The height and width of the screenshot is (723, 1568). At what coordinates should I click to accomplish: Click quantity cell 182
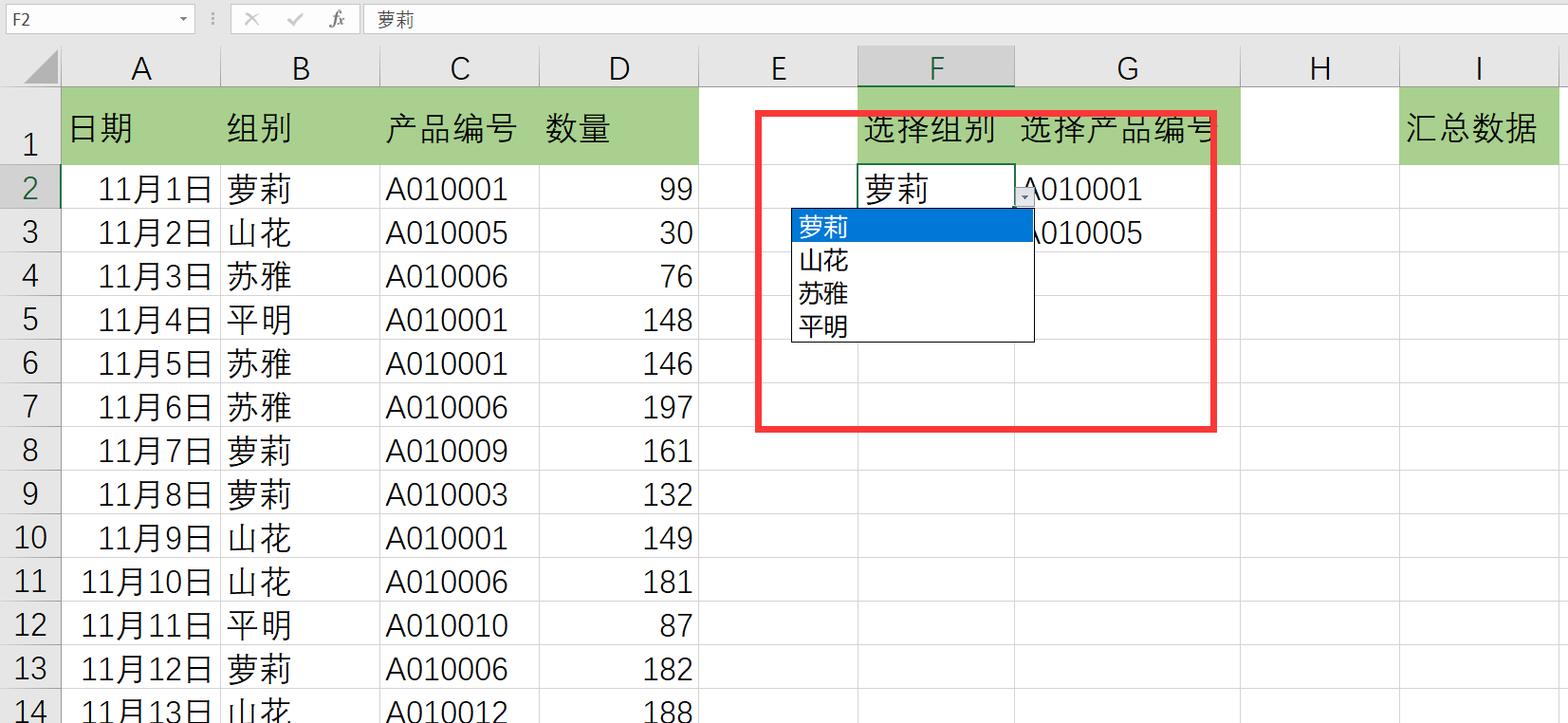pyautogui.click(x=619, y=668)
